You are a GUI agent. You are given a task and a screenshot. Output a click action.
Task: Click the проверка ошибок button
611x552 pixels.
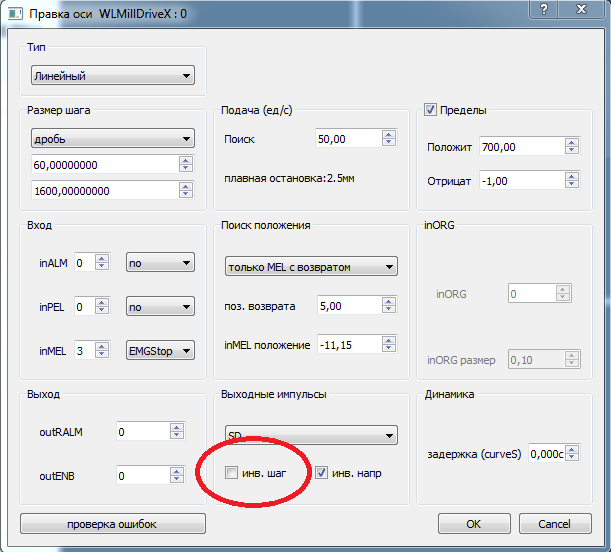click(113, 524)
